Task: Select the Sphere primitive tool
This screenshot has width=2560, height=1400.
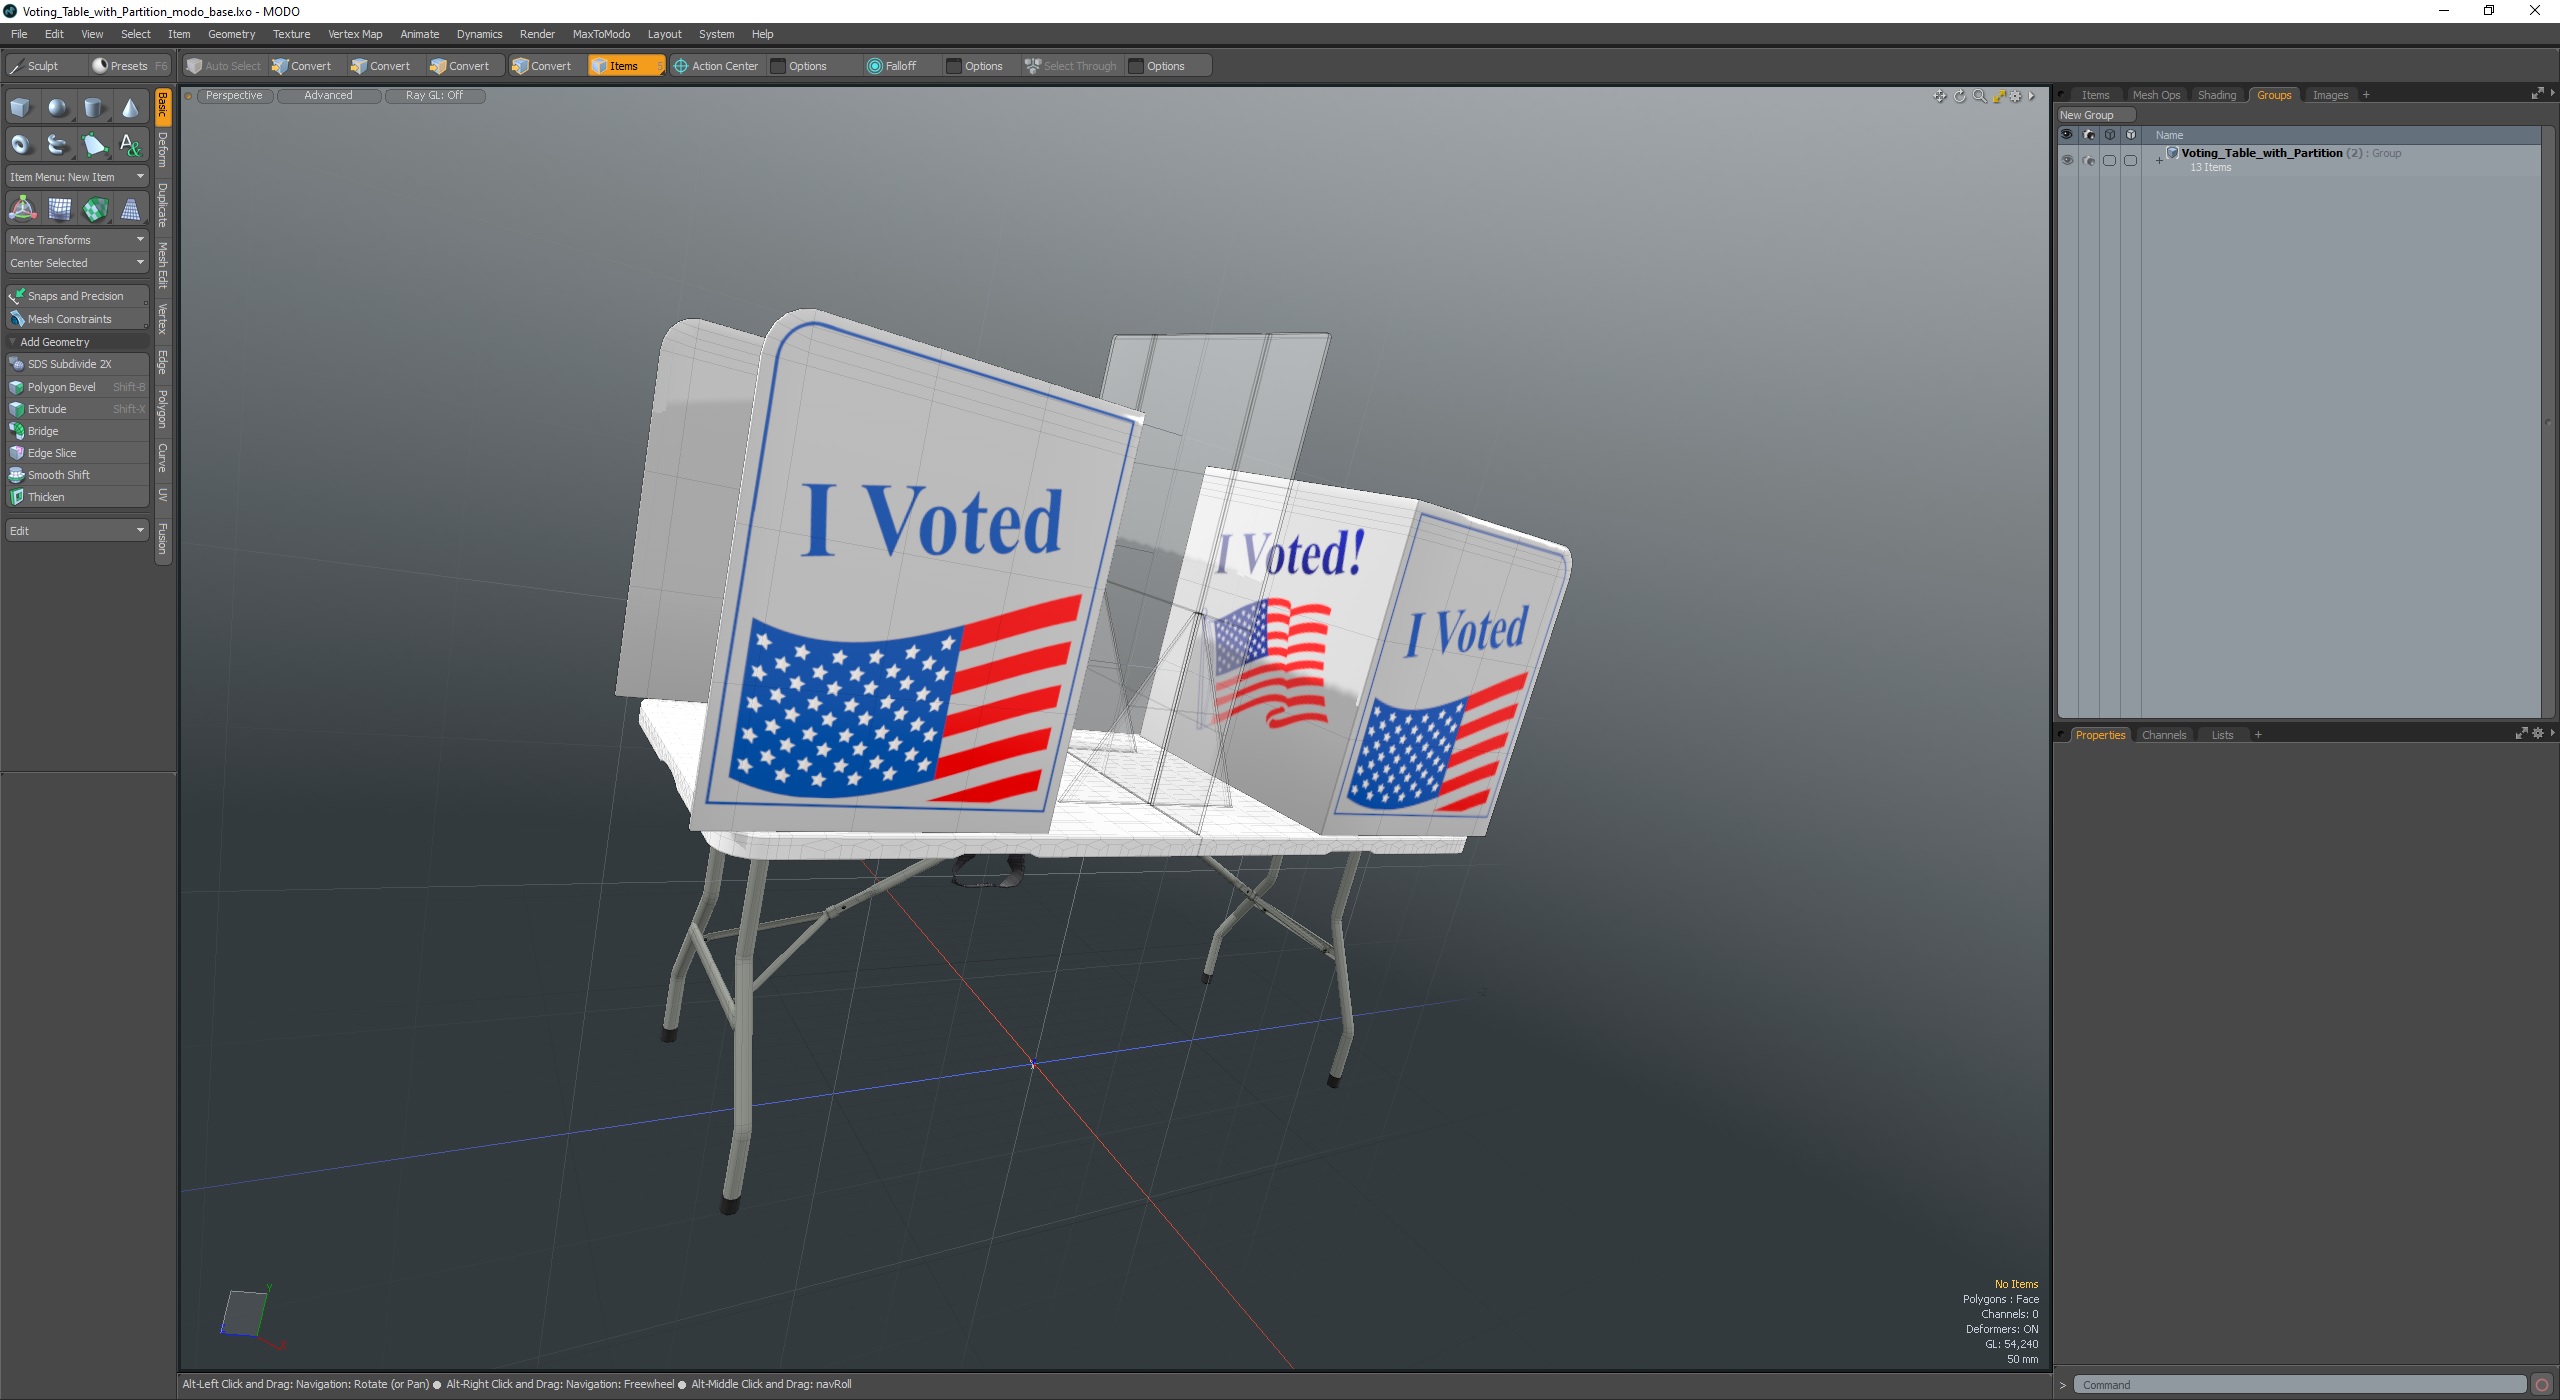Action: tap(58, 108)
